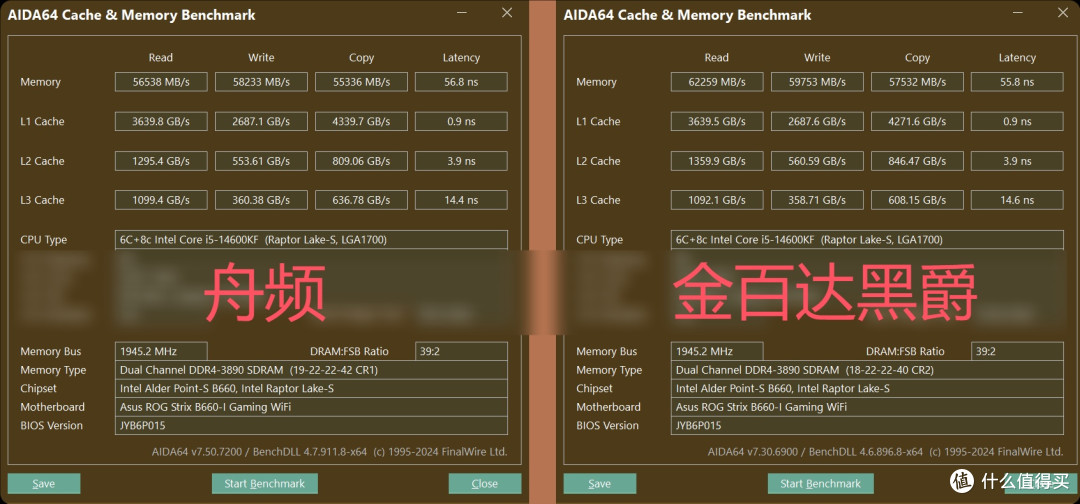Click the L2 Cache Read field 1359.9 GB/s
1080x504 pixels.
point(717,161)
